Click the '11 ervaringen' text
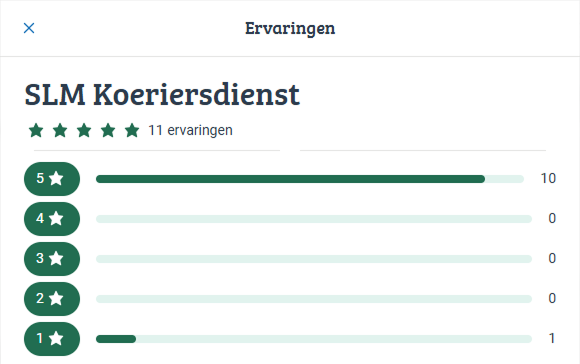The width and height of the screenshot is (580, 364). (190, 131)
